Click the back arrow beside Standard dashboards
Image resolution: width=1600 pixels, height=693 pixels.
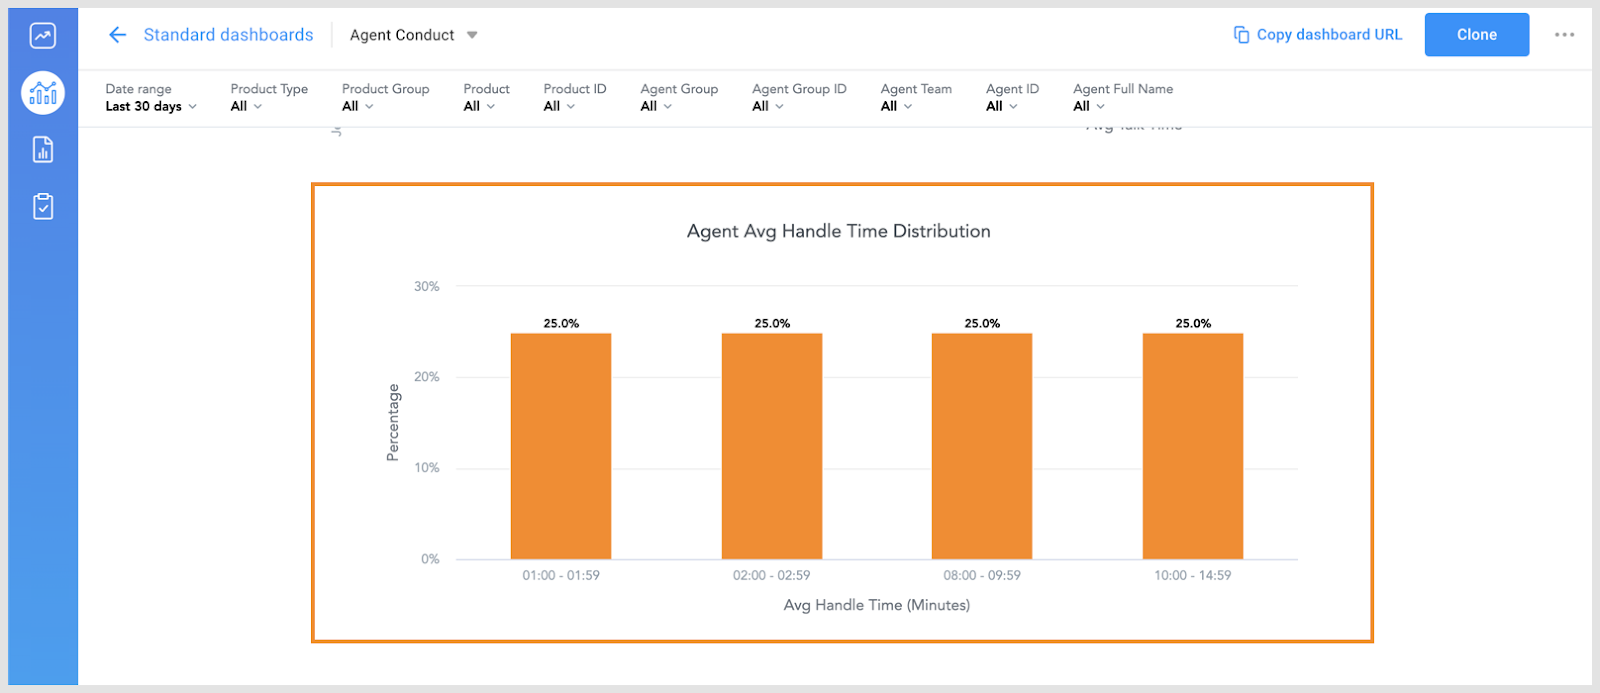click(117, 34)
